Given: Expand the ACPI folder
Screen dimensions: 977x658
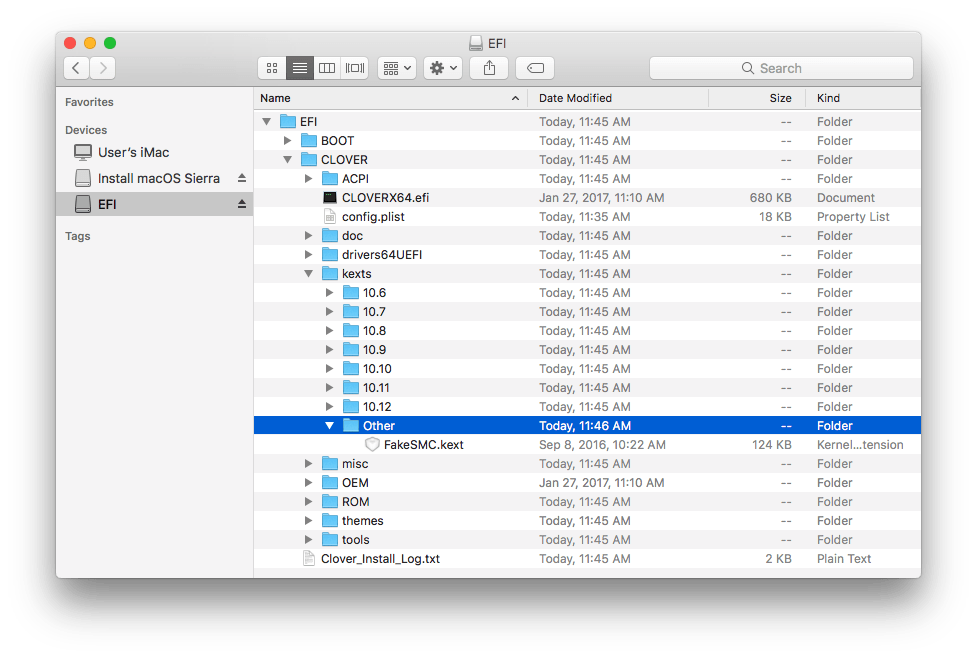Looking at the screenshot, I should 308,179.
